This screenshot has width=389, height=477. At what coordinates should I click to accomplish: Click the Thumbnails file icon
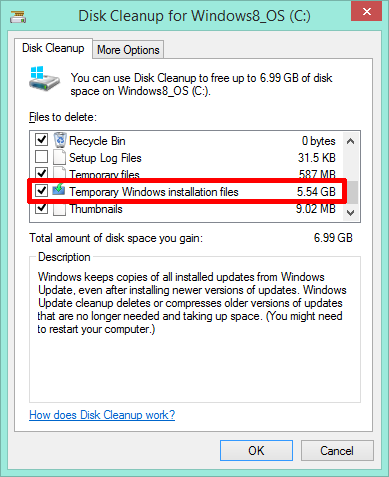pos(59,209)
